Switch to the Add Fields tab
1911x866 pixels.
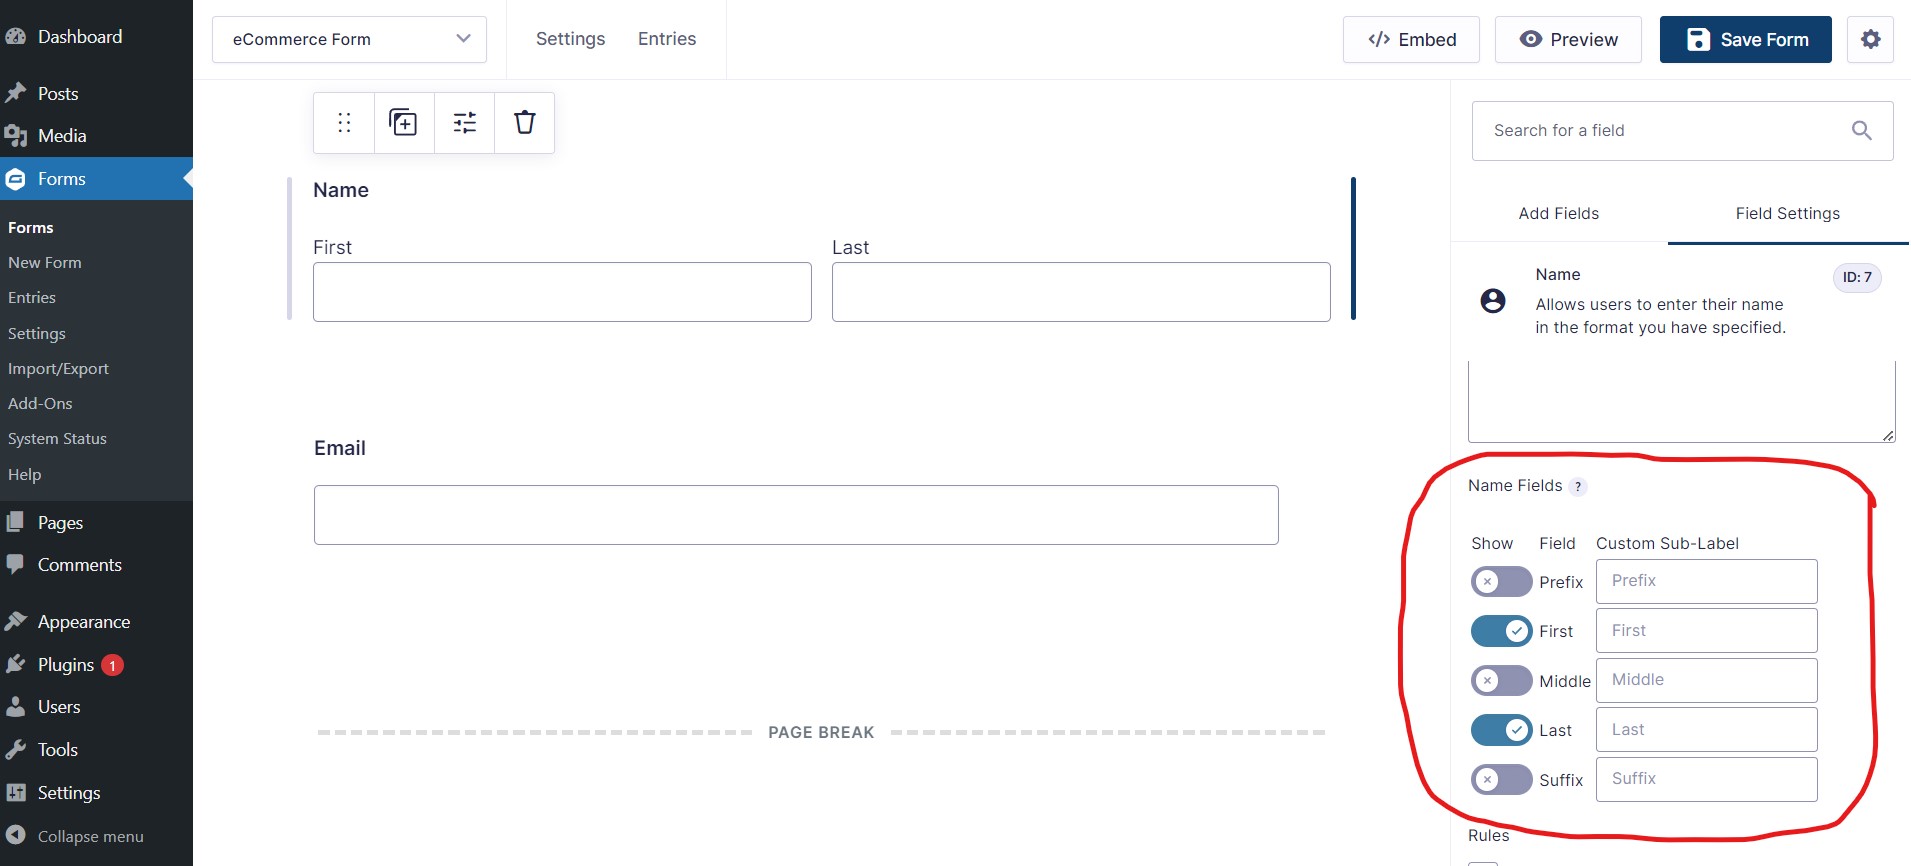[x=1558, y=214]
